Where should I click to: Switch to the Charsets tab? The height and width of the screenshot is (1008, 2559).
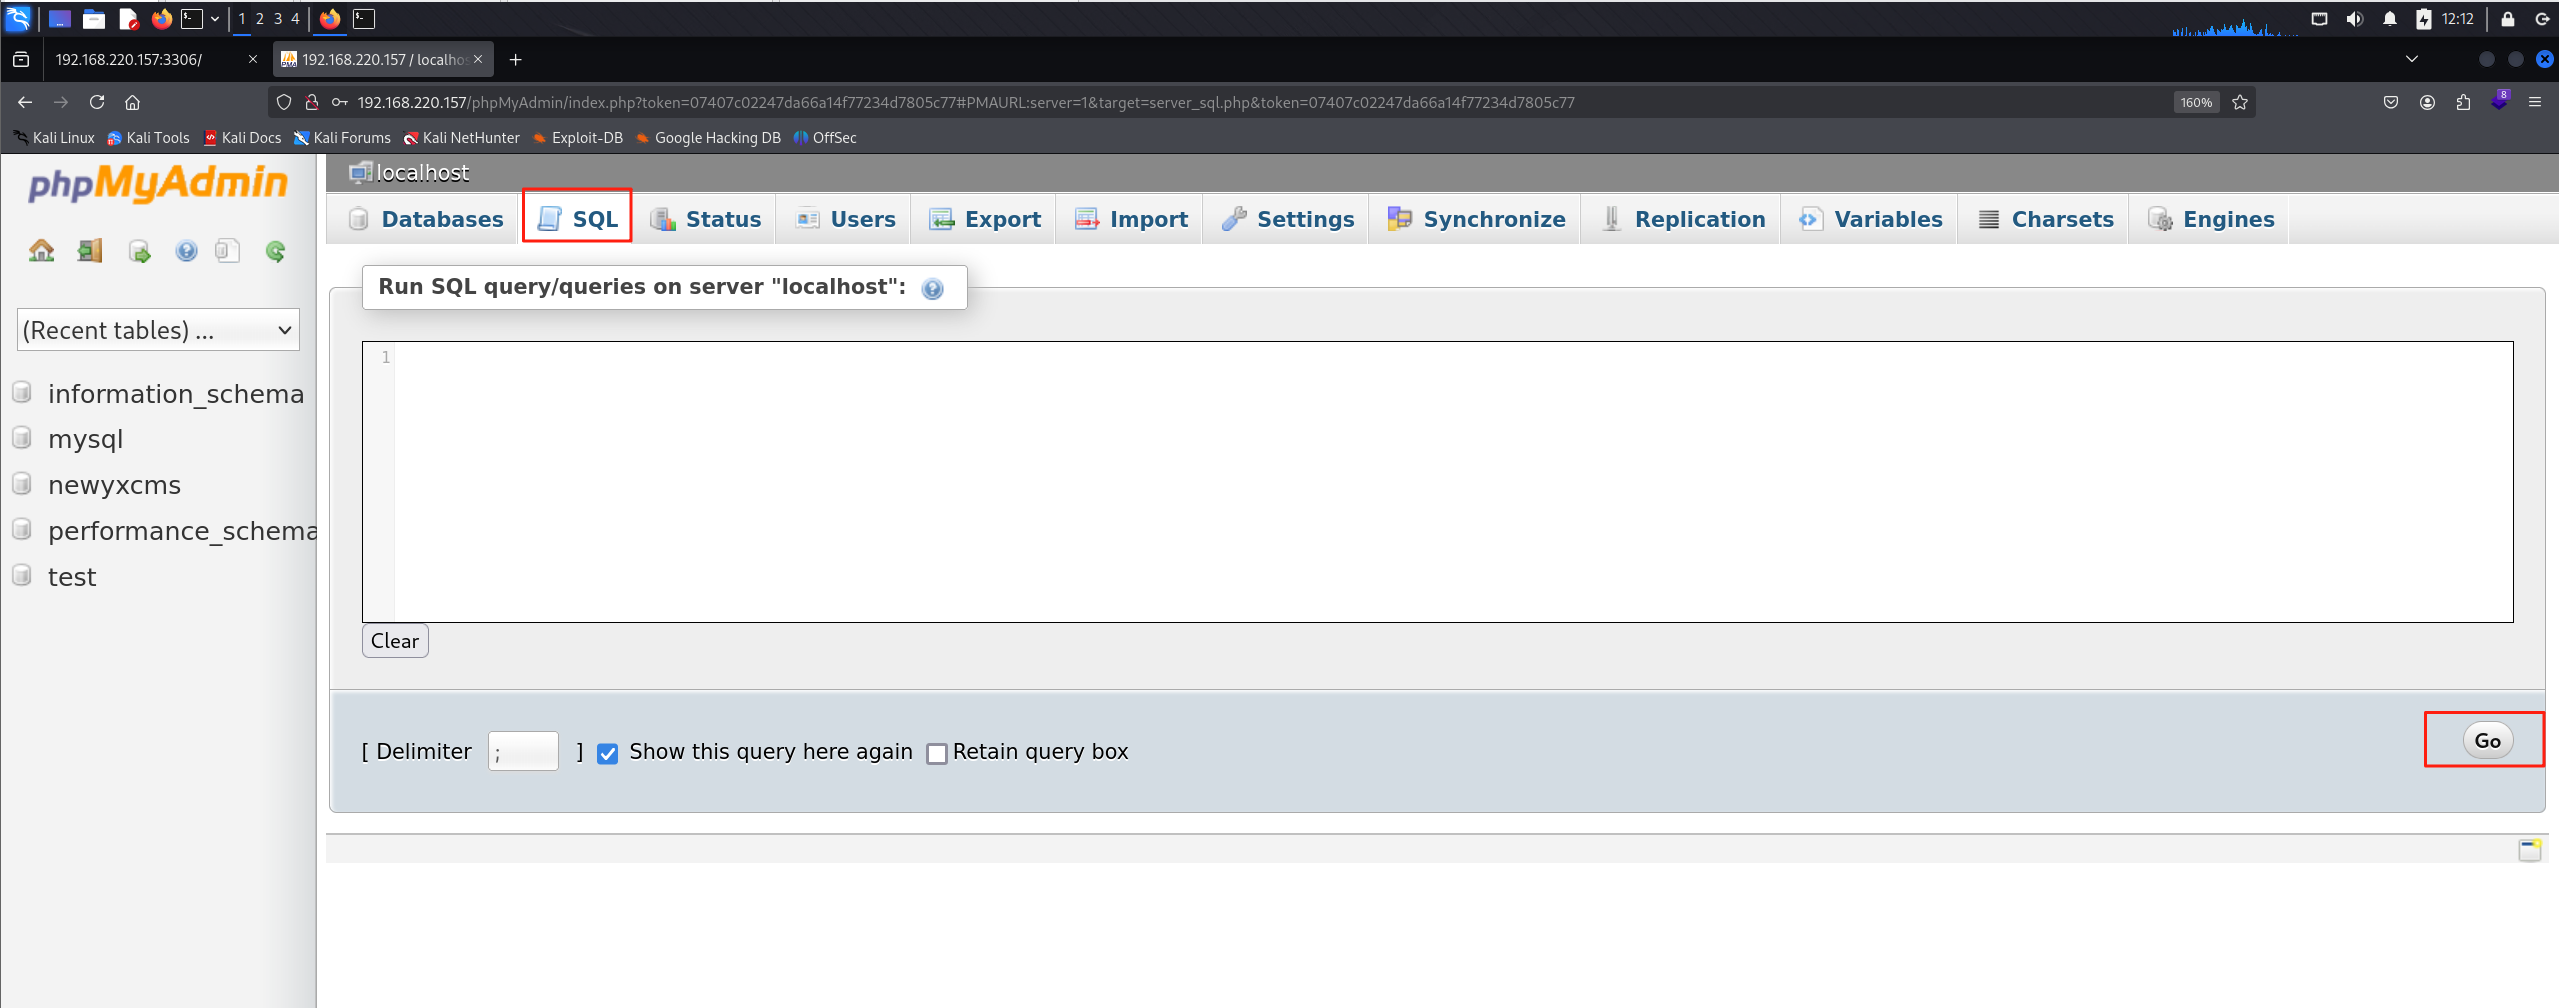coord(2046,219)
